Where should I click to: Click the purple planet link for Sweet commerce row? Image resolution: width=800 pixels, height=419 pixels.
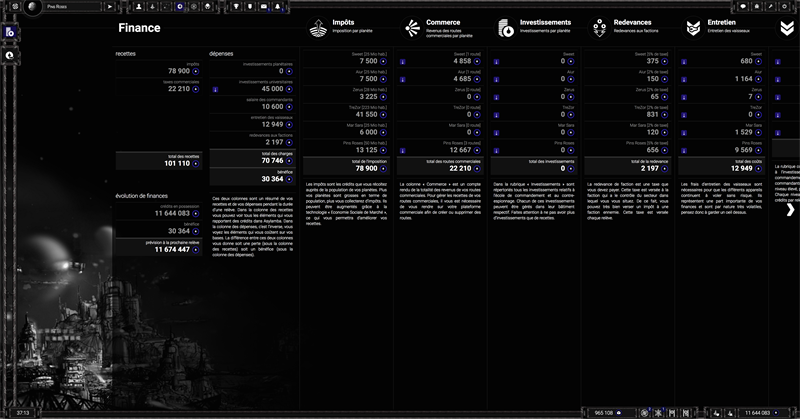[x=403, y=61]
